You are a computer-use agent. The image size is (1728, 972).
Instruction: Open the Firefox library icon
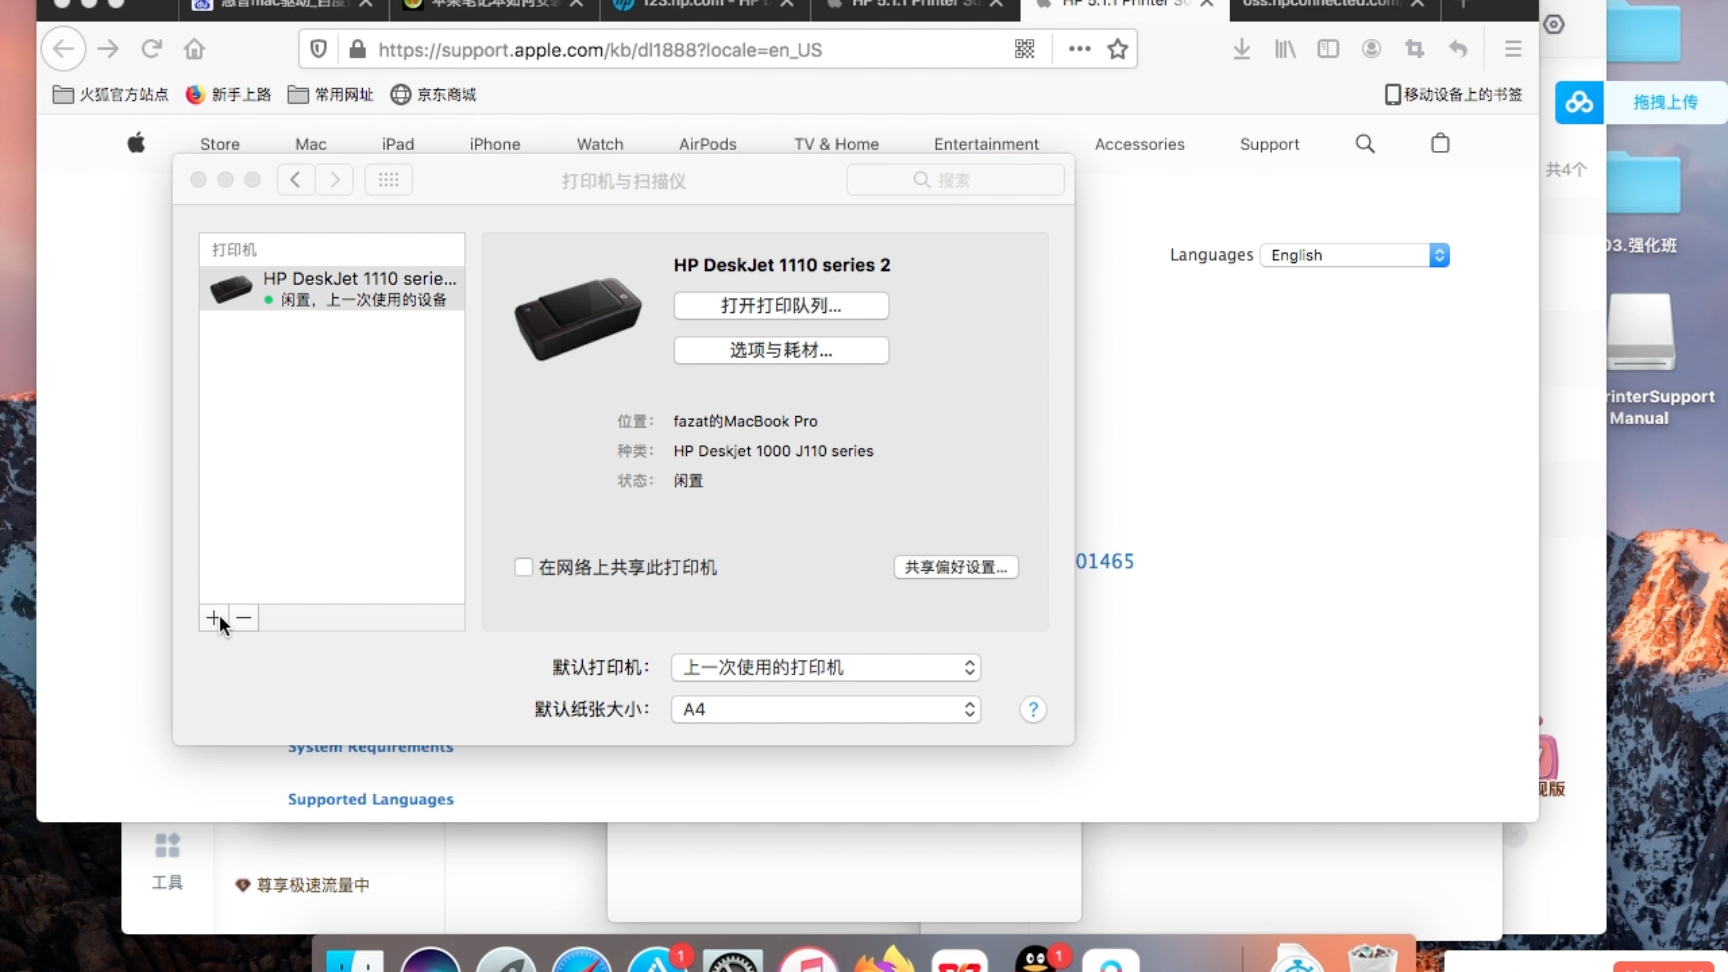click(1285, 49)
